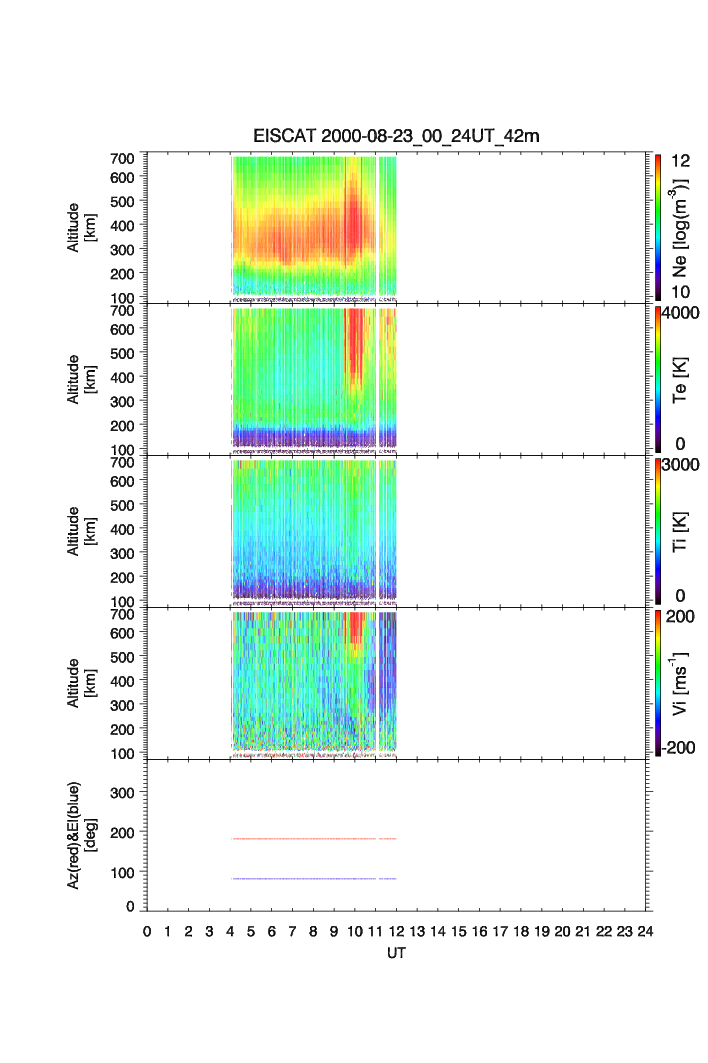Viewport: 708px width, 1063px height.
Task: Click the Vi velocity color bar
Action: point(657,682)
